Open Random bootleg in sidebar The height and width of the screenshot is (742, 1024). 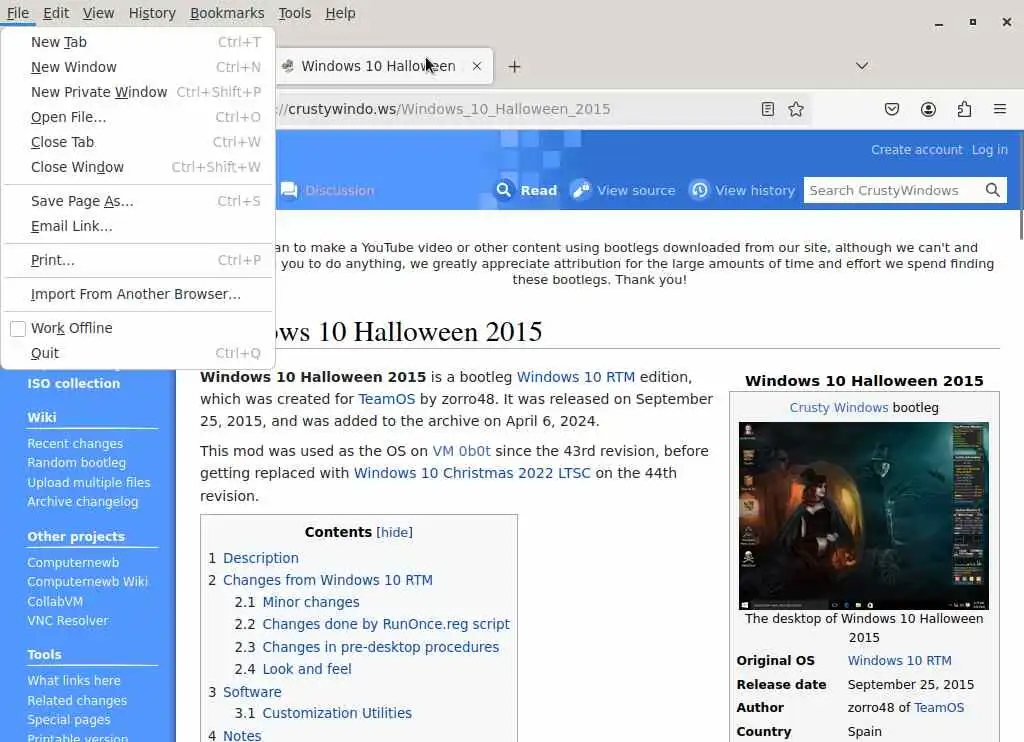coord(76,462)
